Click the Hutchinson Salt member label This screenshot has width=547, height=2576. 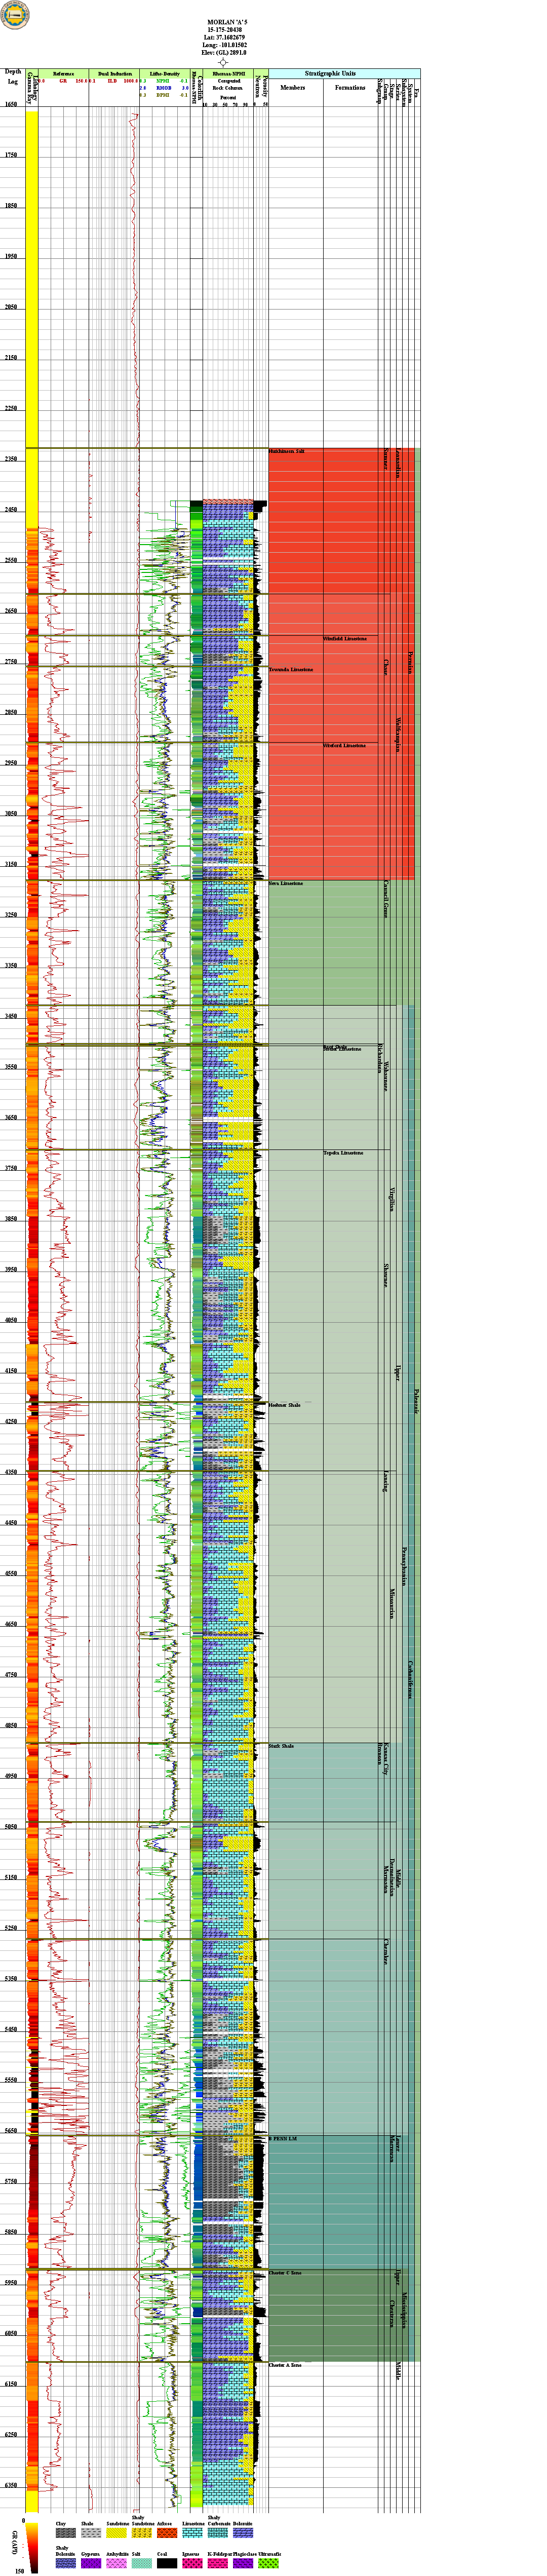287,452
